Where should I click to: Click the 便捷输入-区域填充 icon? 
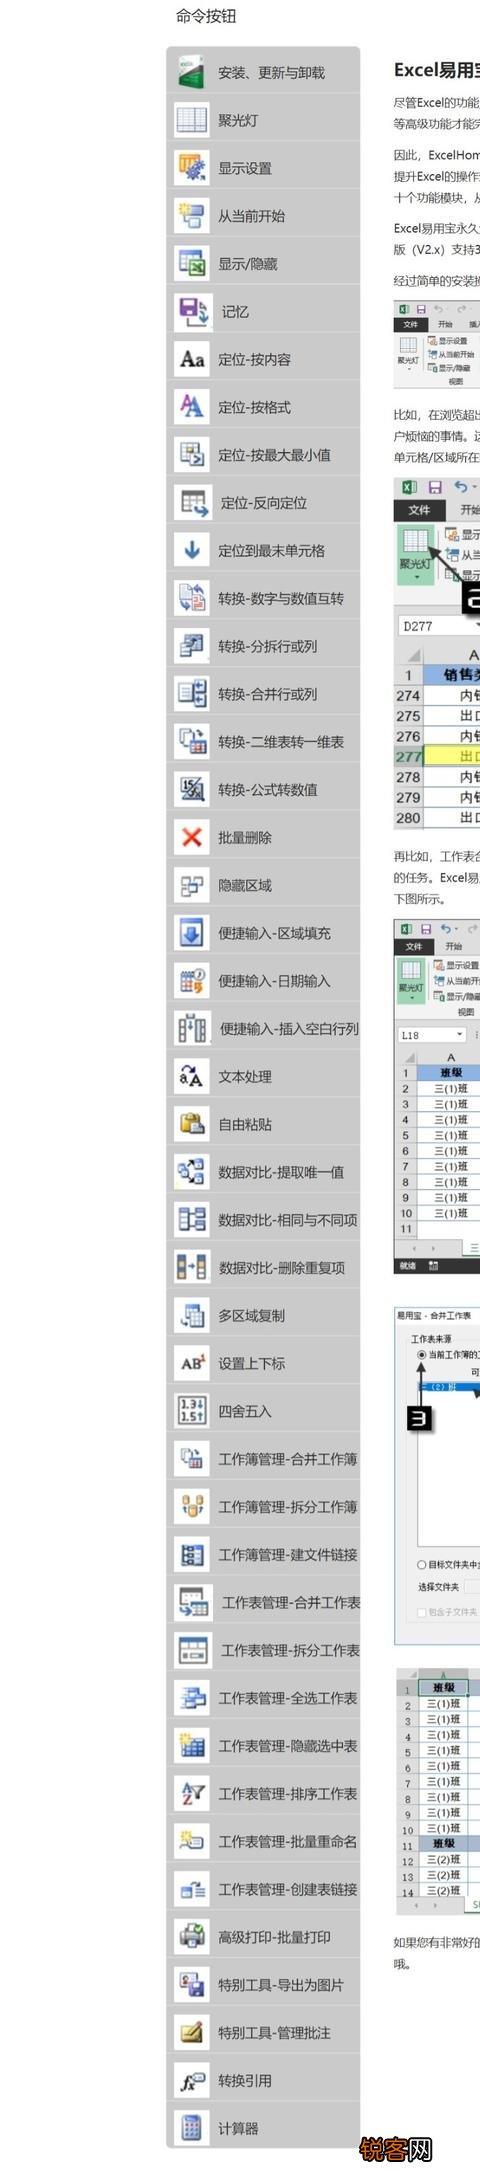[x=191, y=933]
